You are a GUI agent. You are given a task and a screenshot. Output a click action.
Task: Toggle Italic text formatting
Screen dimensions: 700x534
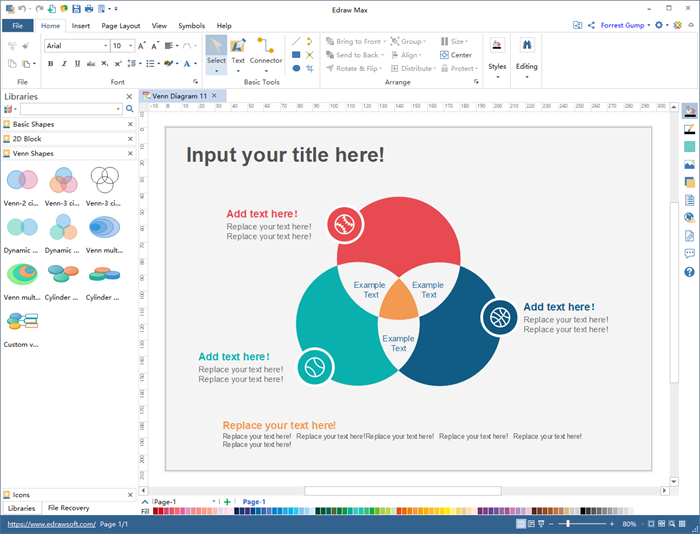tap(64, 64)
